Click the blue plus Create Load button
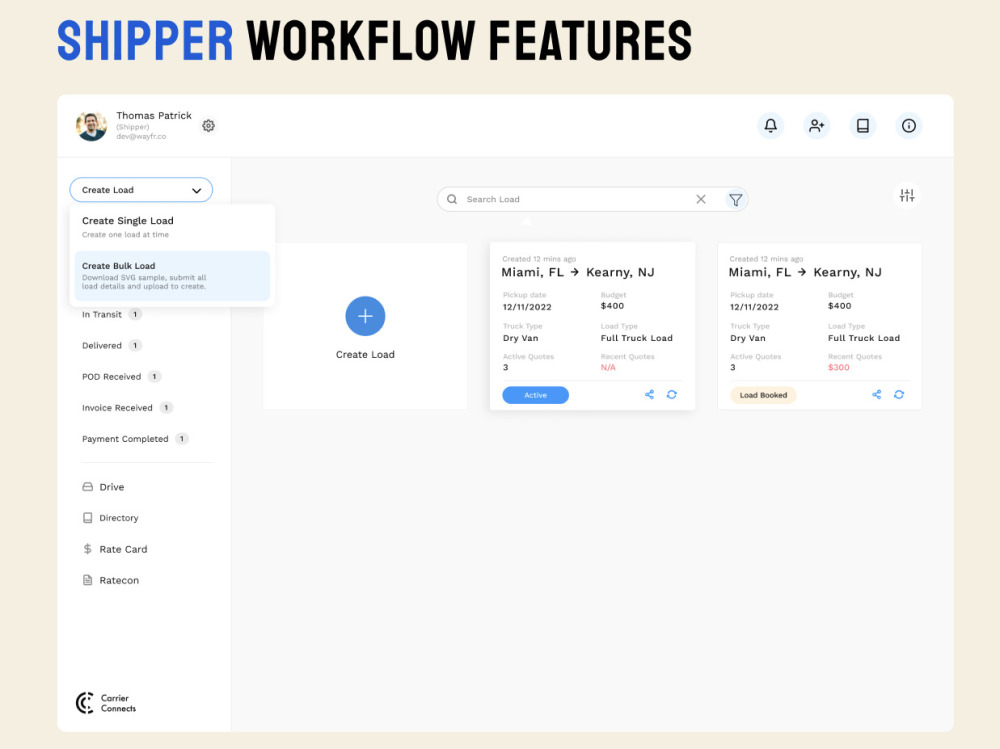The image size is (1000, 749). click(365, 315)
